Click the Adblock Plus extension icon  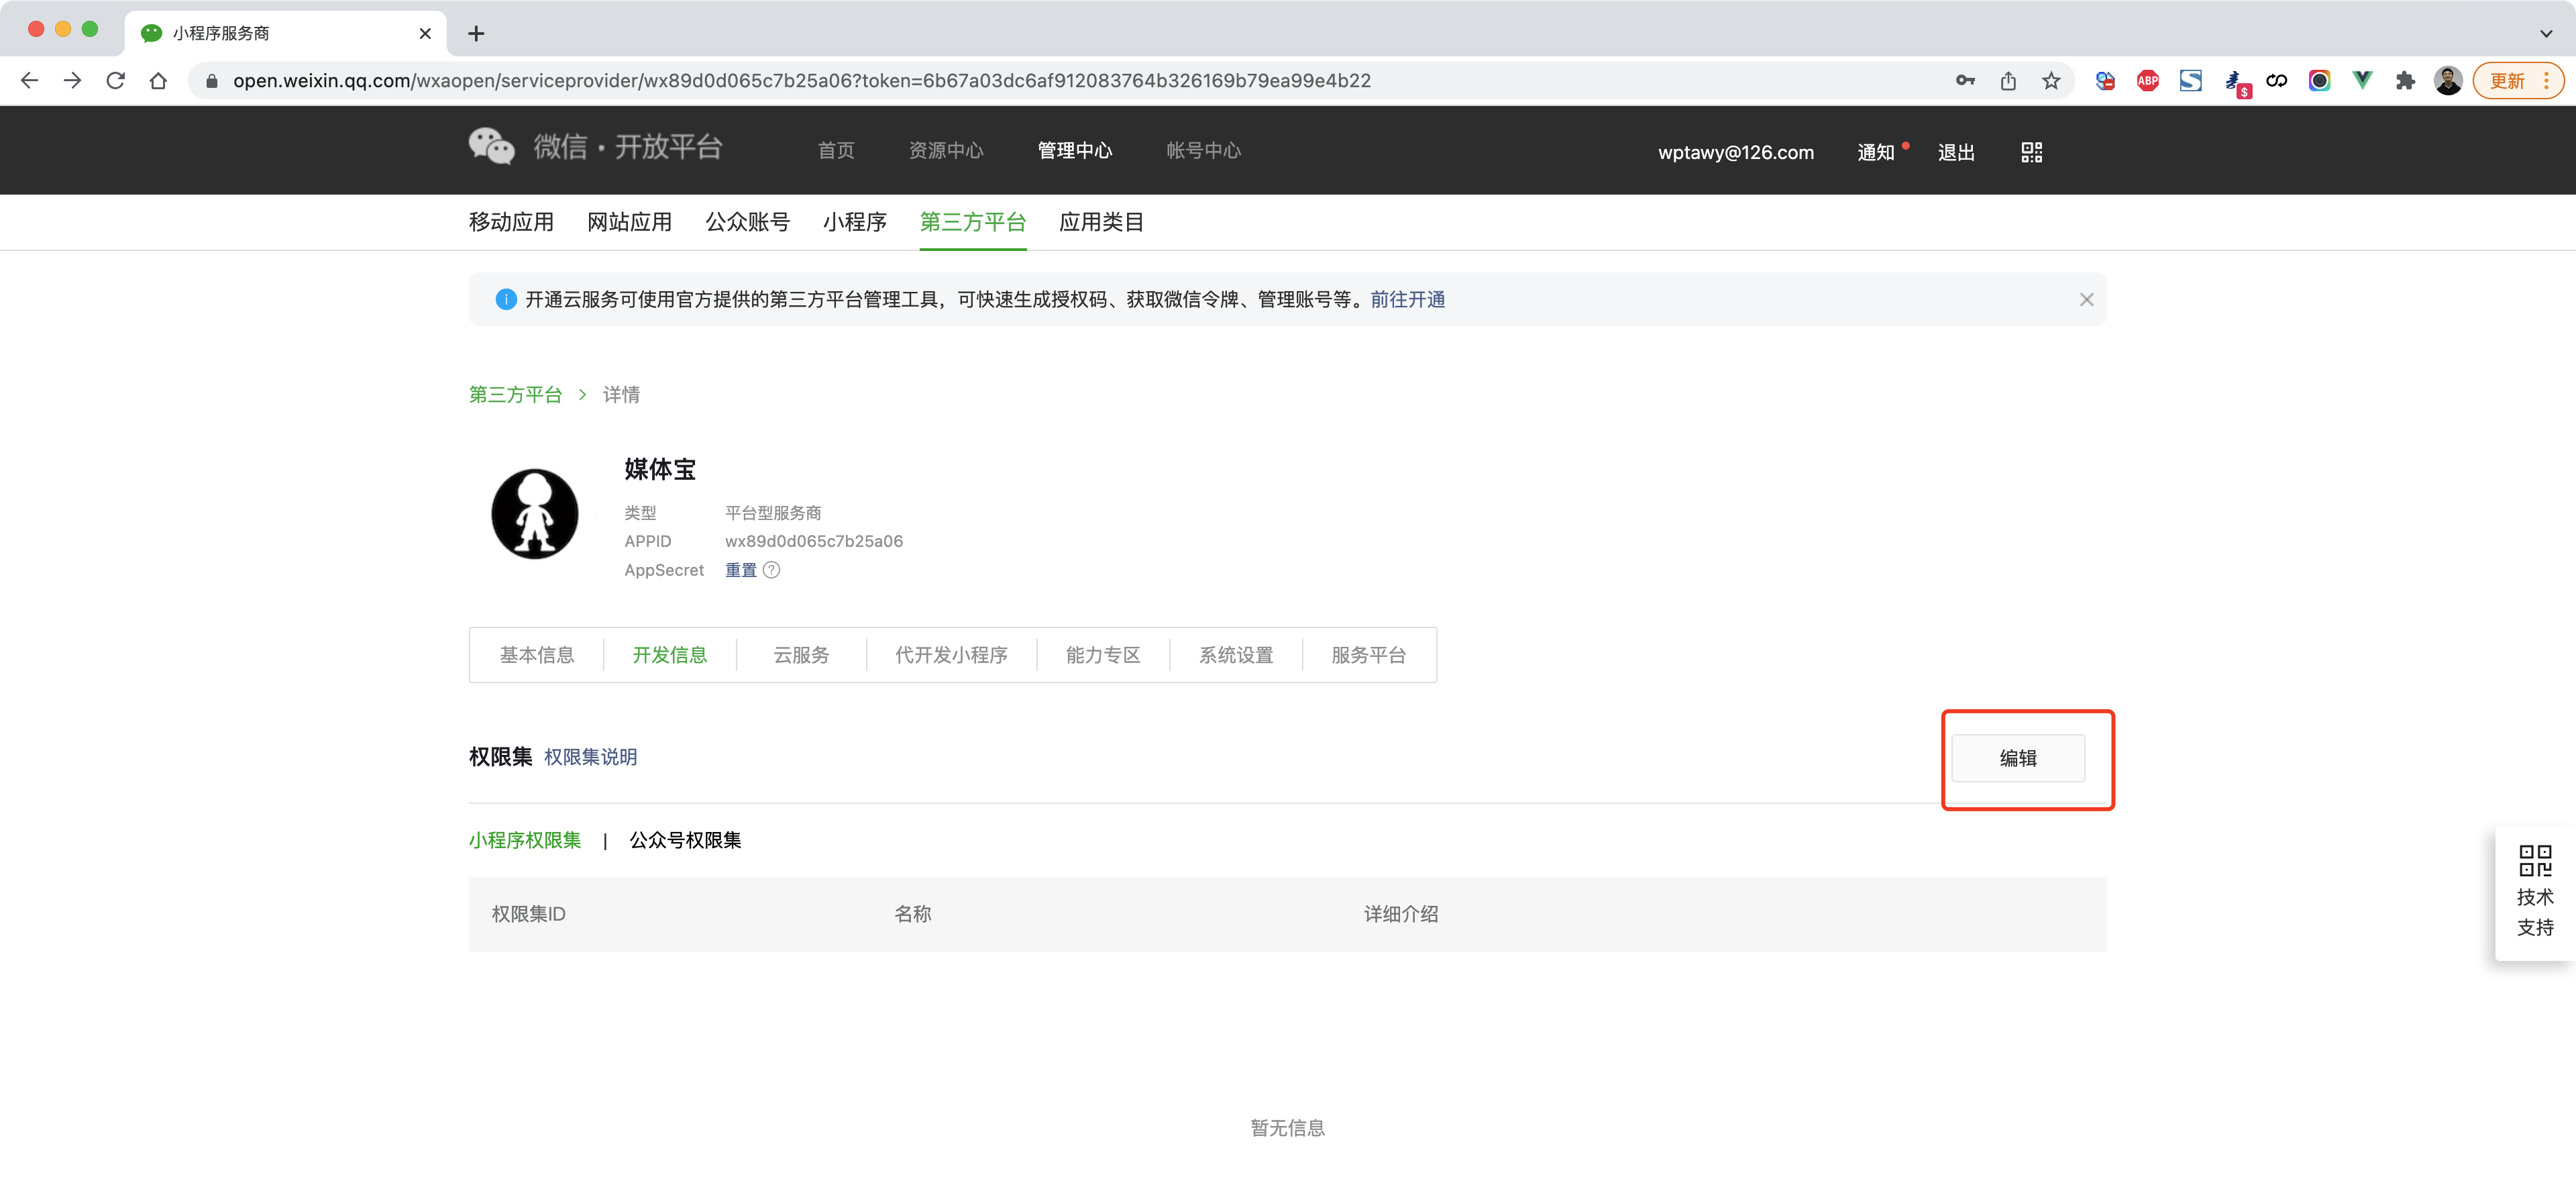(x=2147, y=81)
